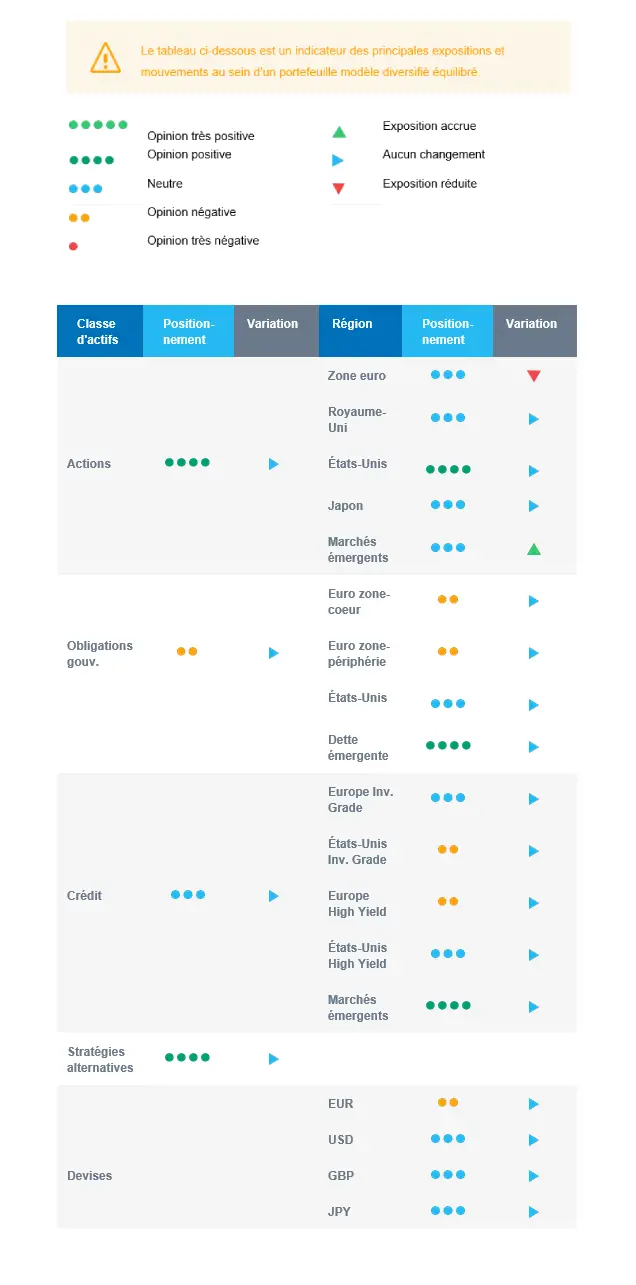Image resolution: width=636 pixels, height=1285 pixels.
Task: Click the green up arrow for Marchés émergents actions
Action: (534, 549)
